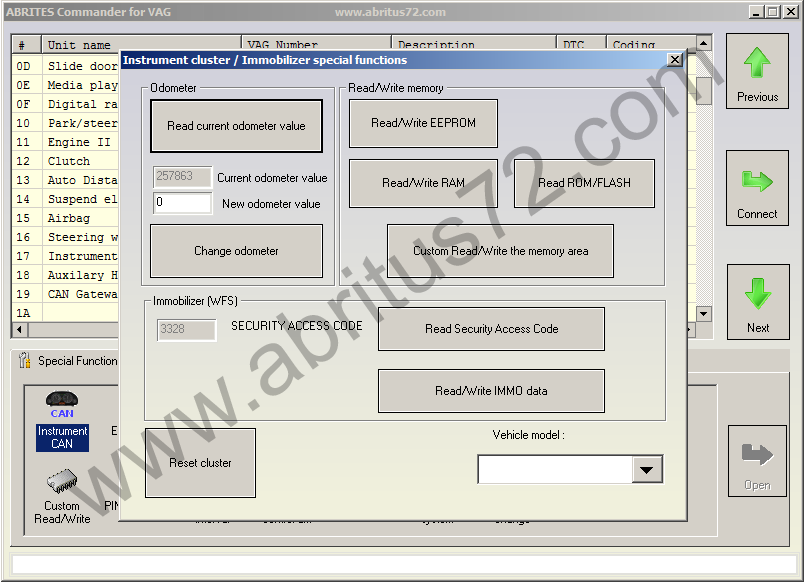Click unit list horizontal scroll left arrow
Viewport: 806px width, 582px height.
coord(19,329)
